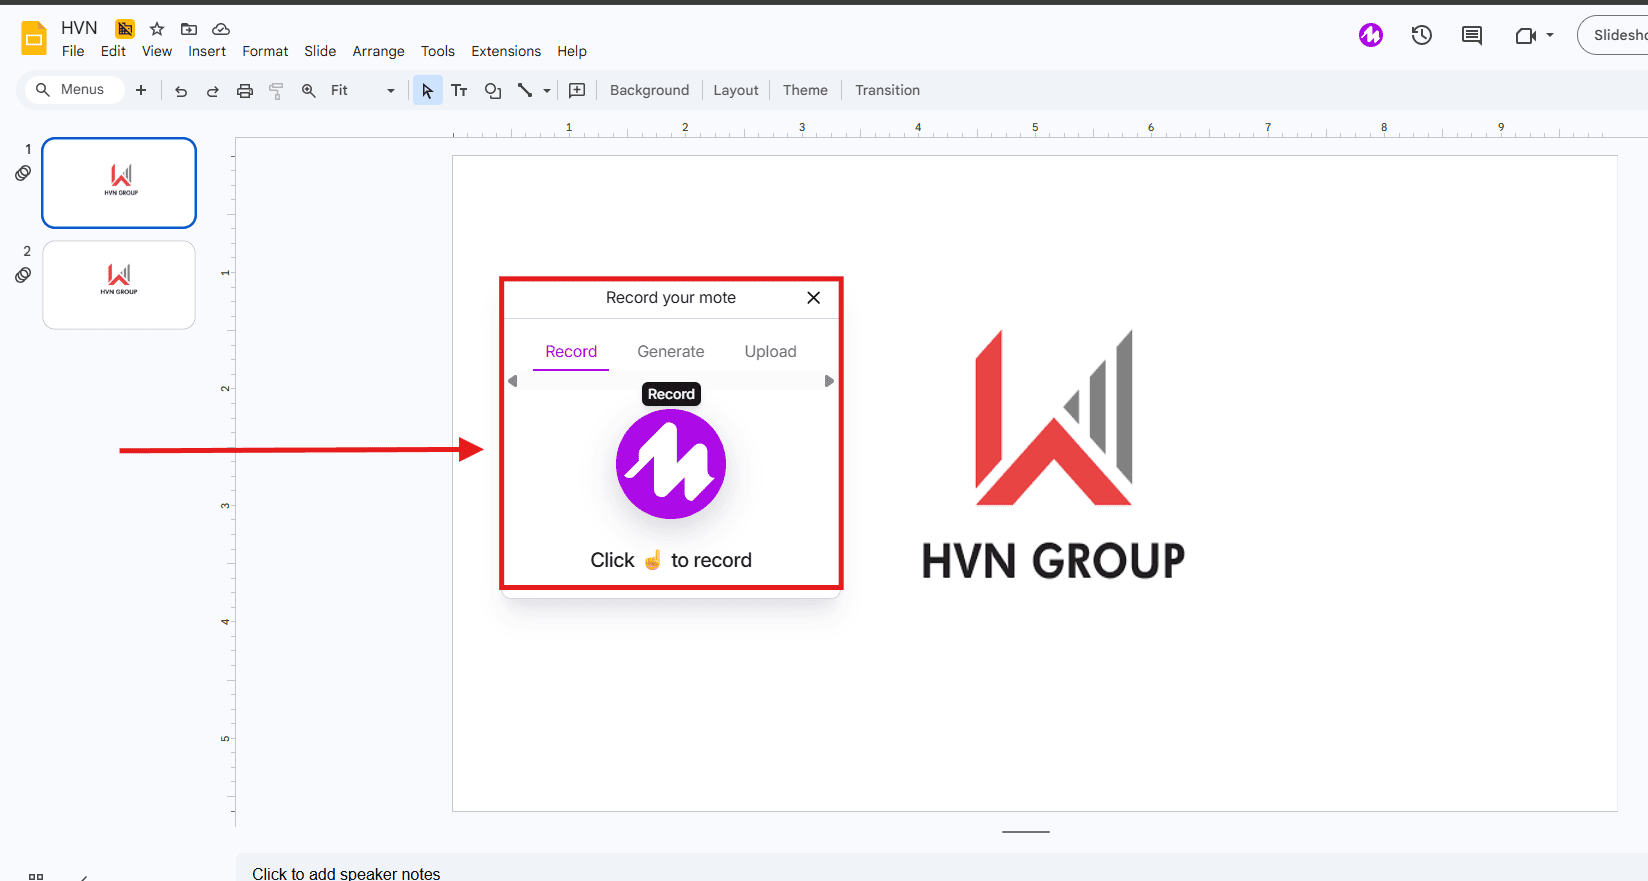This screenshot has width=1648, height=881.
Task: Click the linked icon beside slide 1
Action: (23, 173)
